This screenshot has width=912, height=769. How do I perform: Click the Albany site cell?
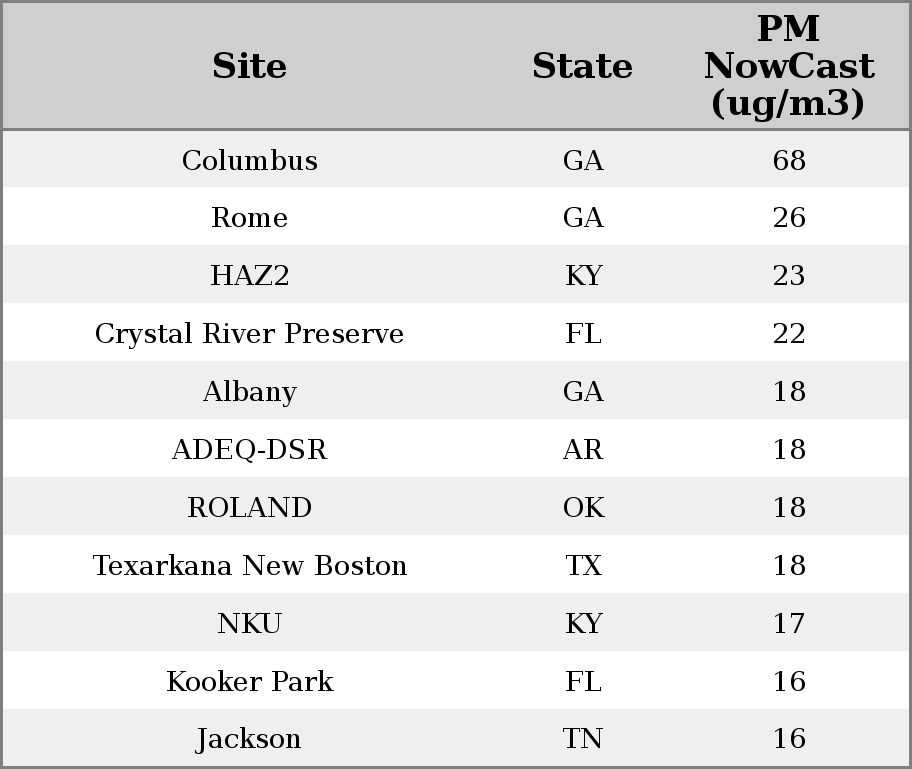[x=250, y=392]
